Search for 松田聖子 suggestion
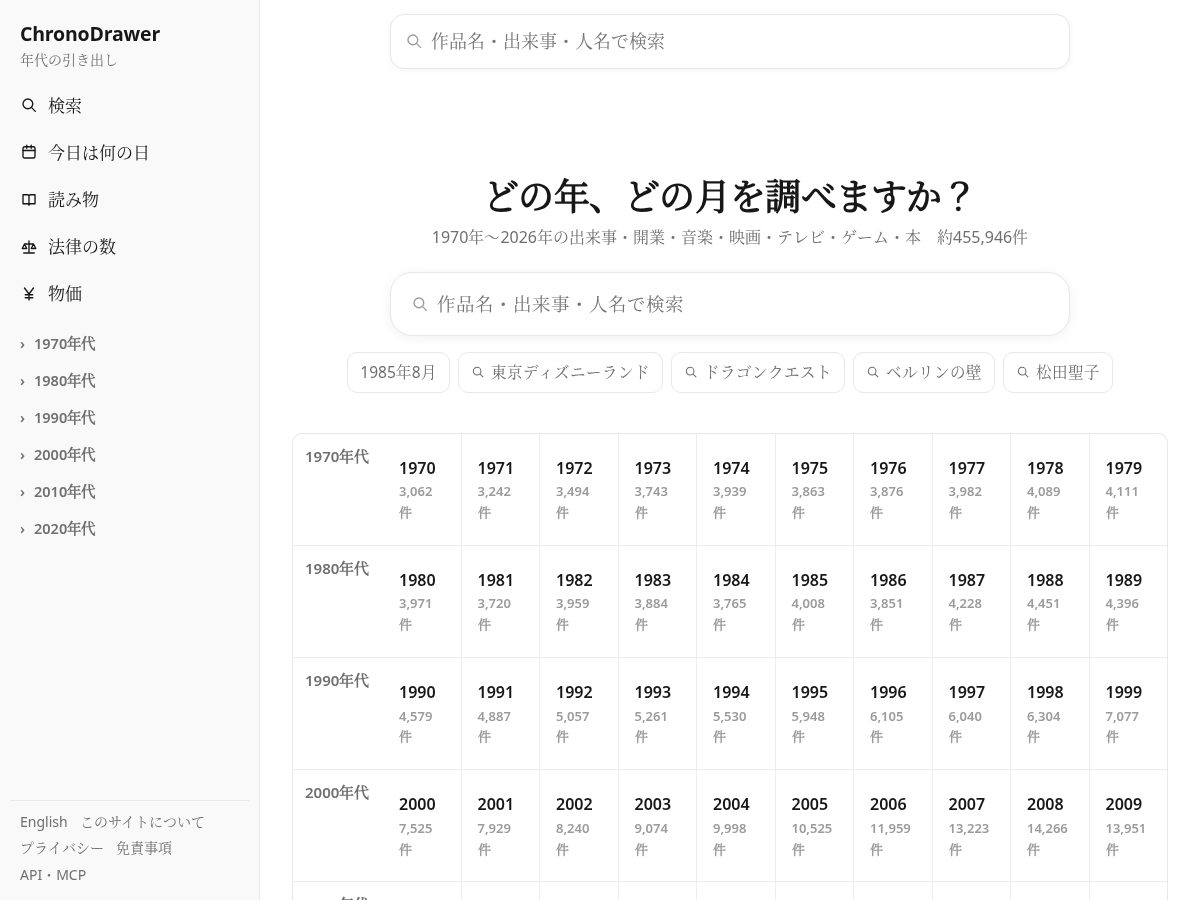 [1058, 372]
